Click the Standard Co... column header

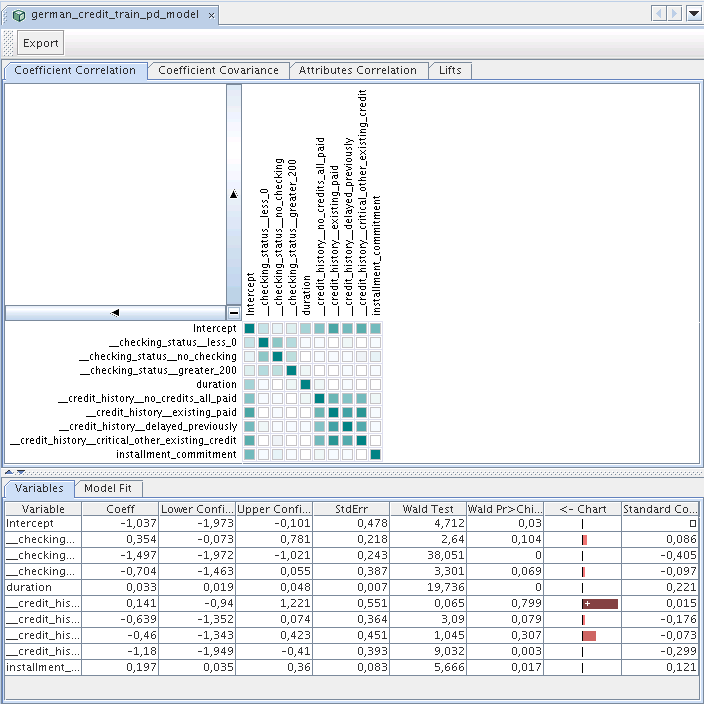[660, 509]
